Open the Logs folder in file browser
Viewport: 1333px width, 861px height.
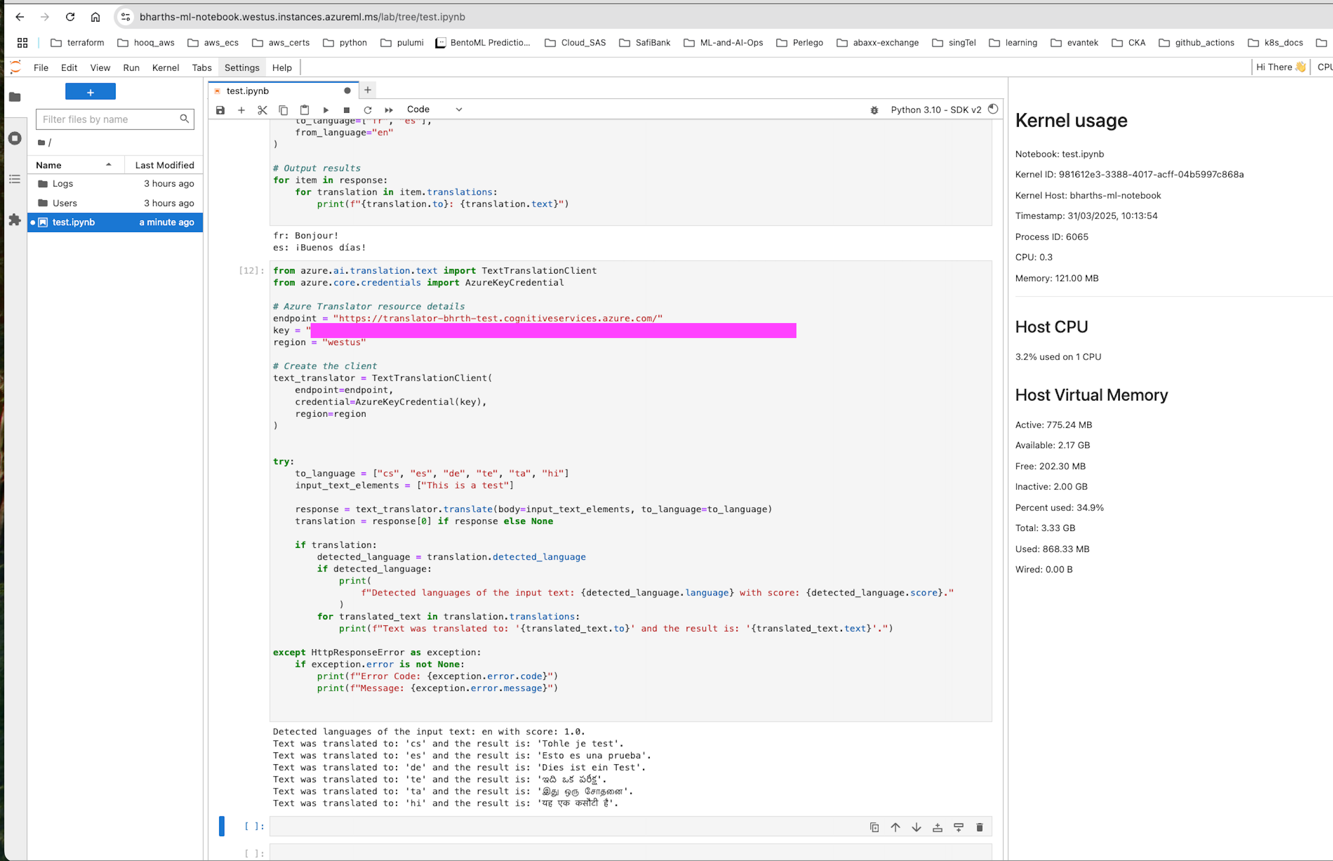(x=115, y=184)
